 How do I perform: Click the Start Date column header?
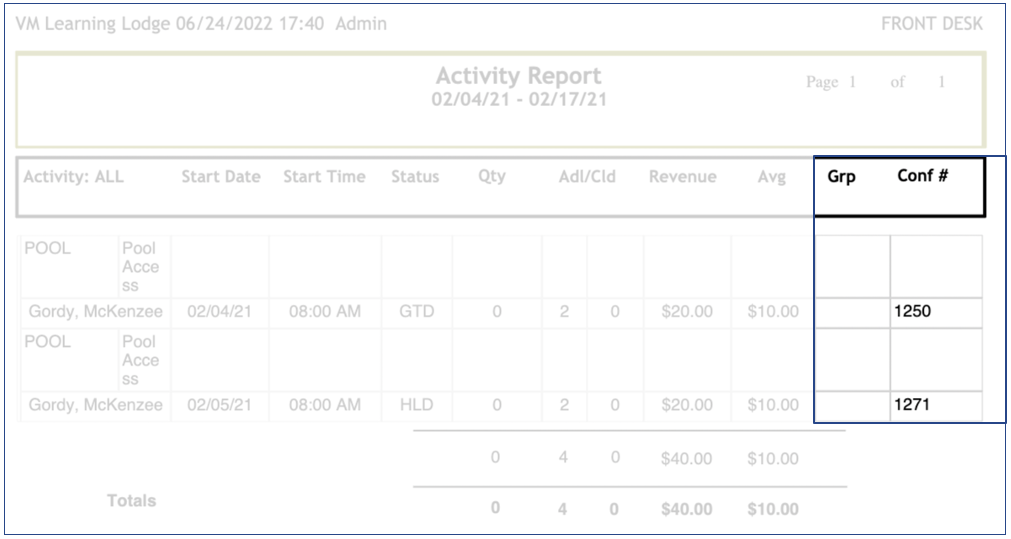click(220, 177)
